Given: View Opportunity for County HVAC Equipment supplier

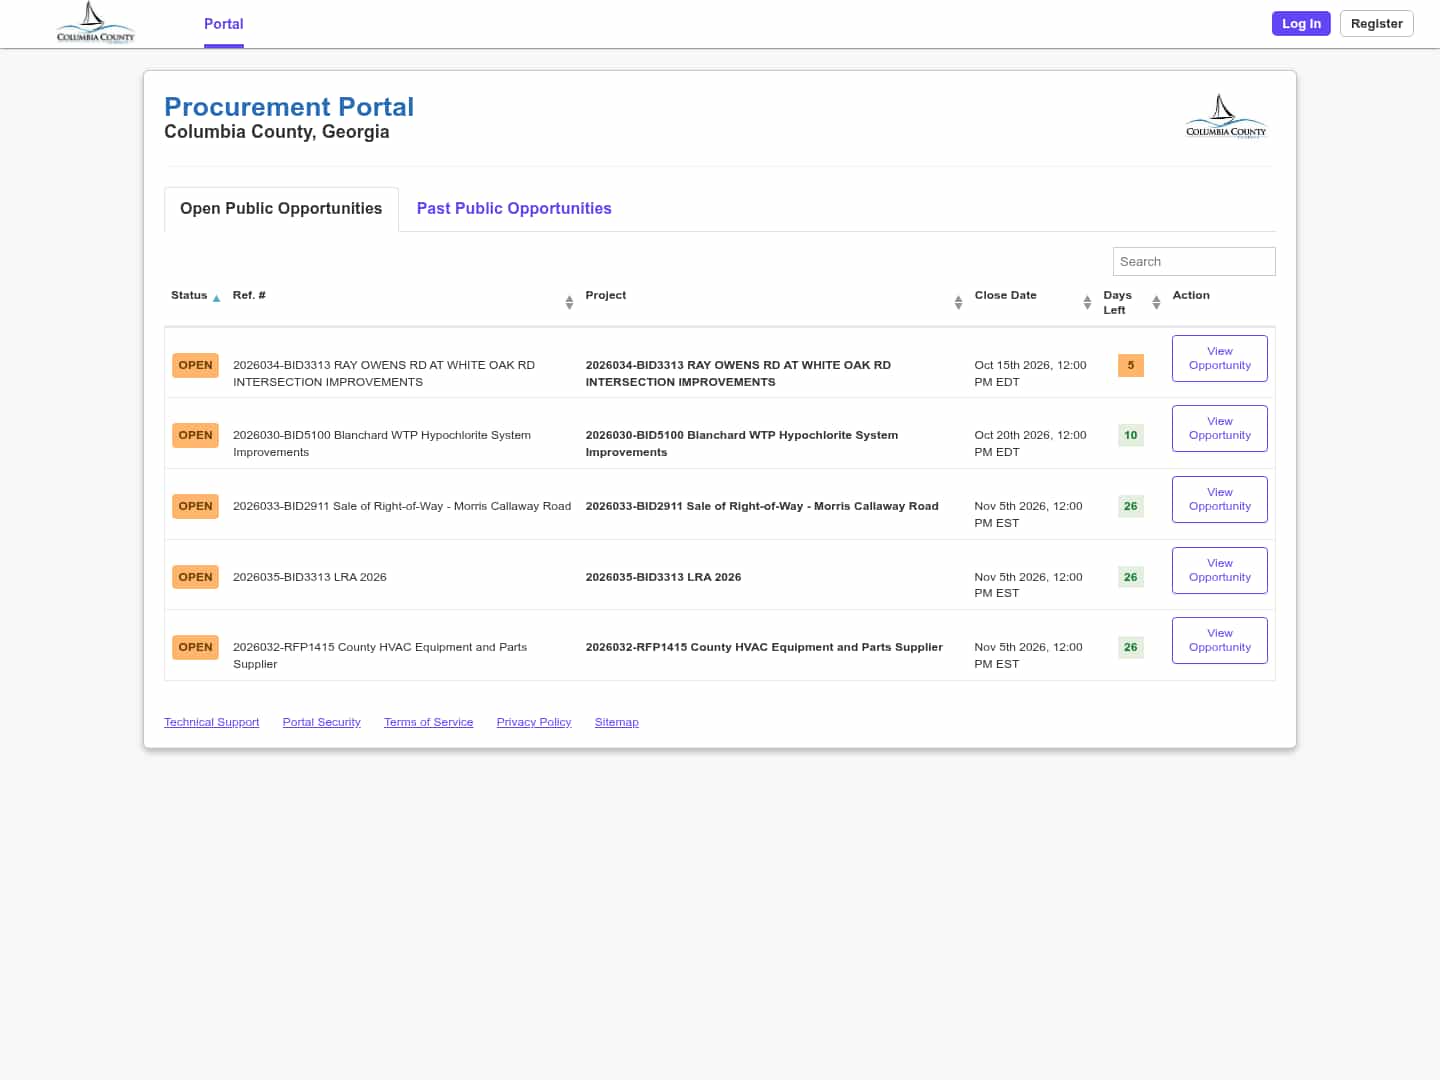Looking at the screenshot, I should click(1220, 640).
